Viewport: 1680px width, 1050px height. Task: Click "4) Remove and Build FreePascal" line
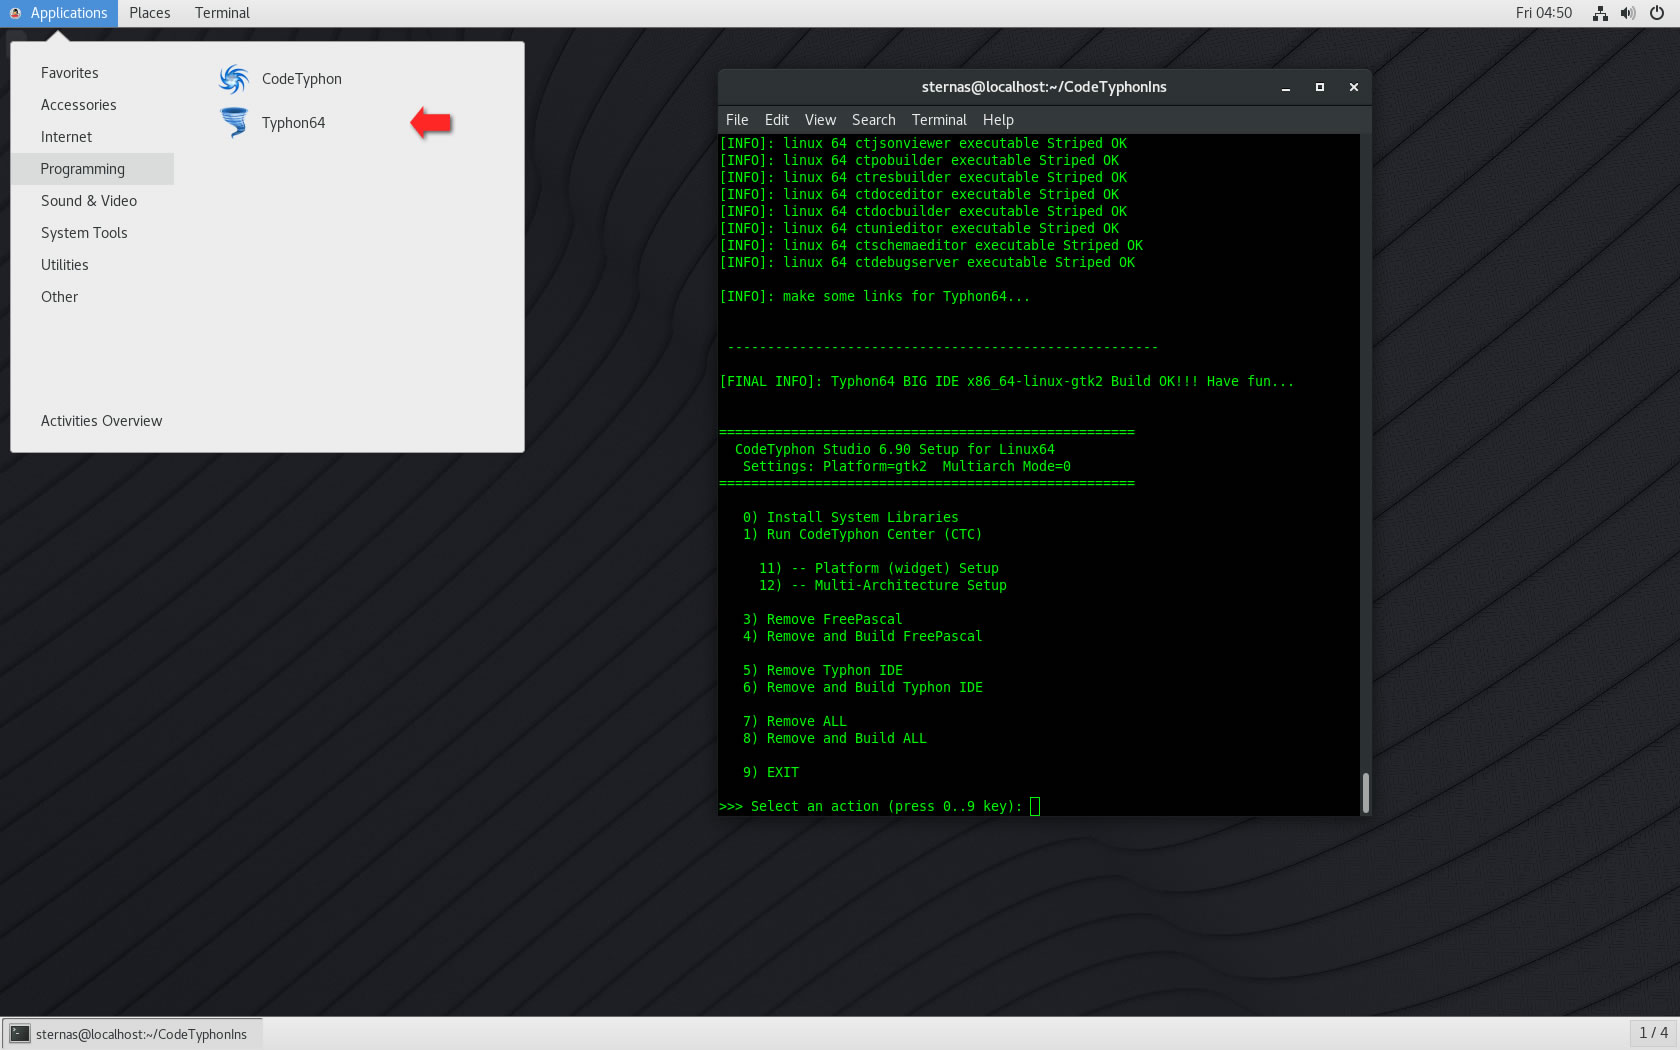(x=862, y=636)
